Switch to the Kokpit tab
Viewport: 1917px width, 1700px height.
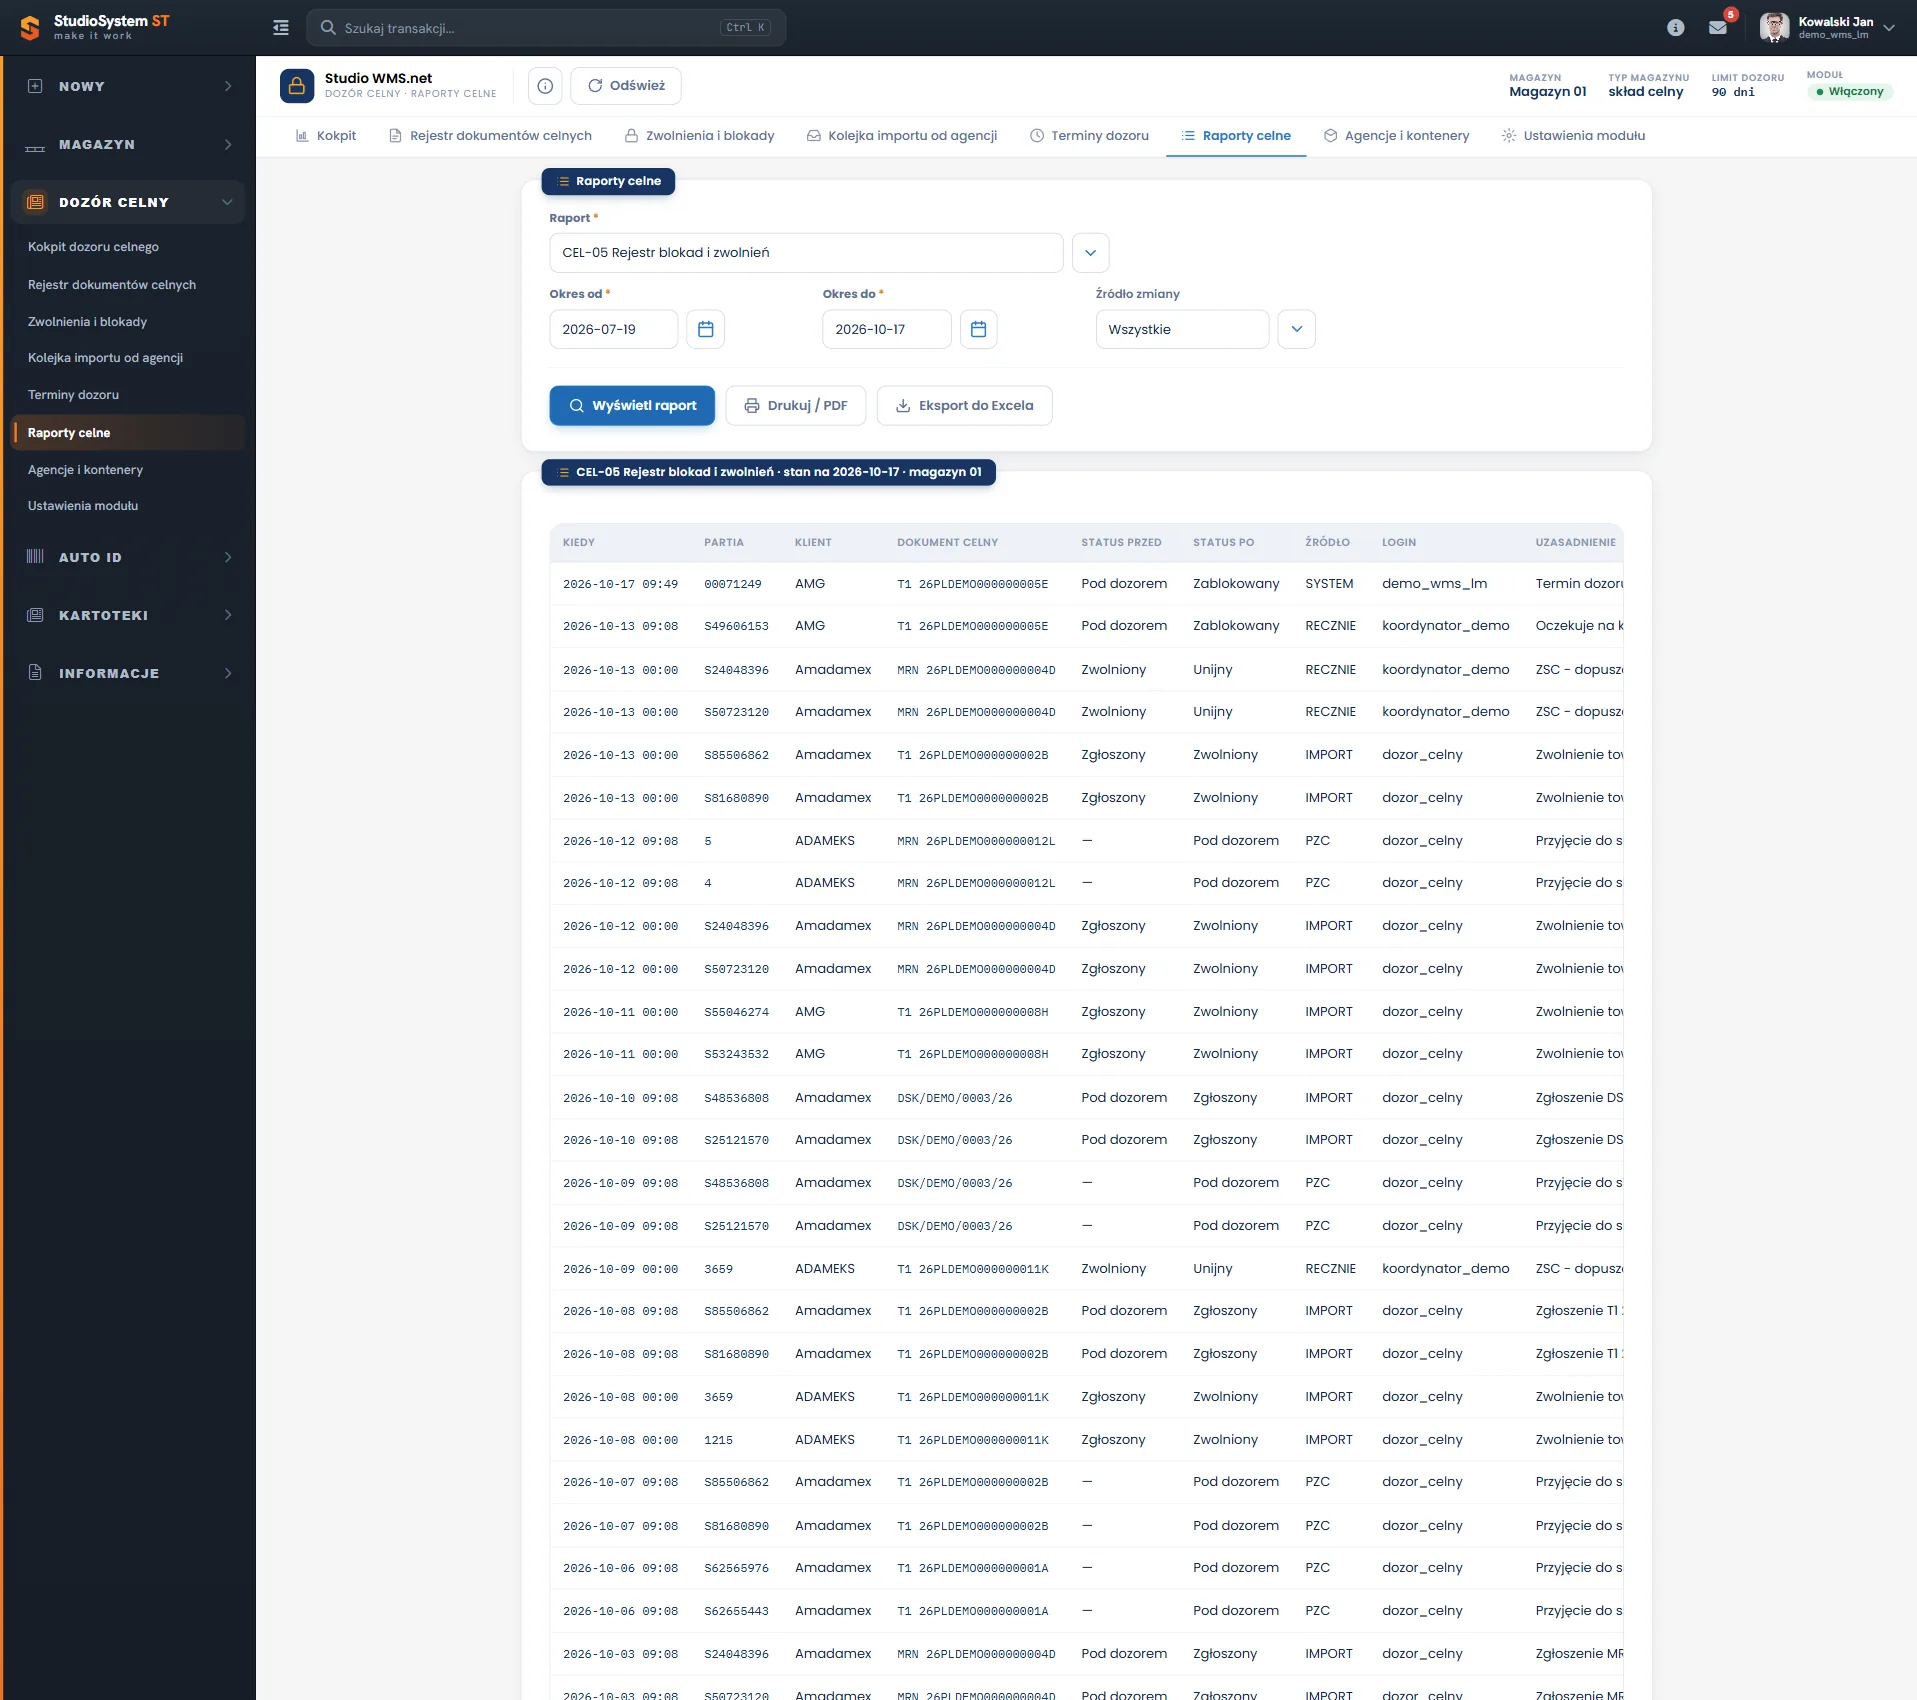(326, 136)
